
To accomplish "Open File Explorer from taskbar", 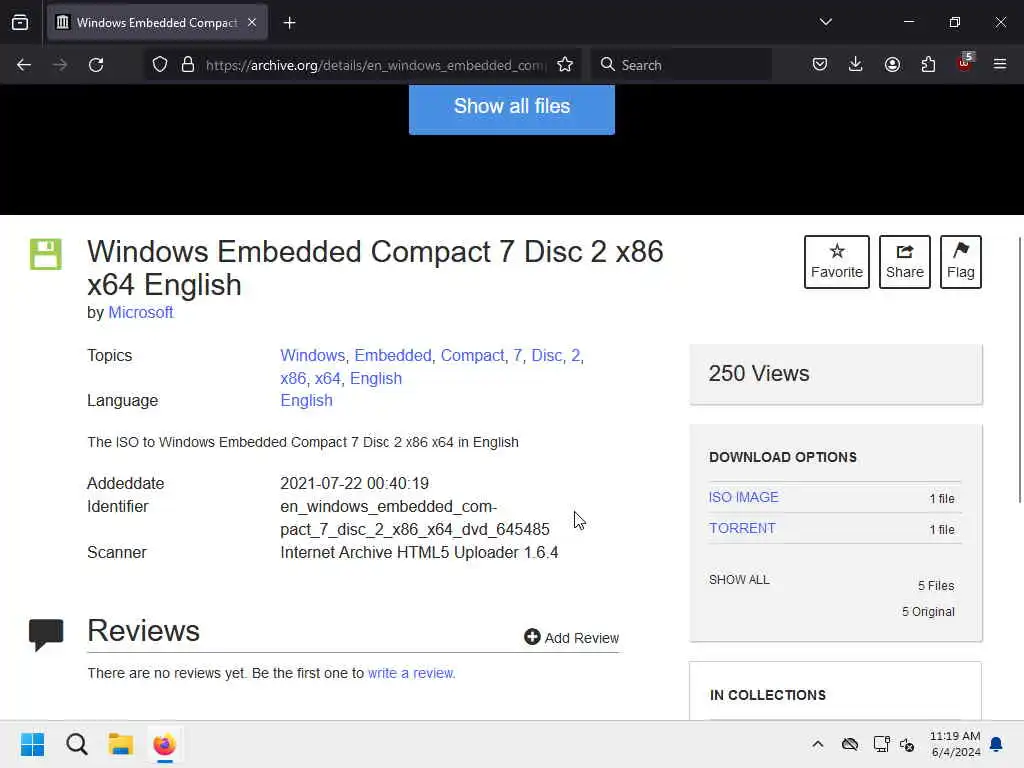I will click(x=120, y=744).
